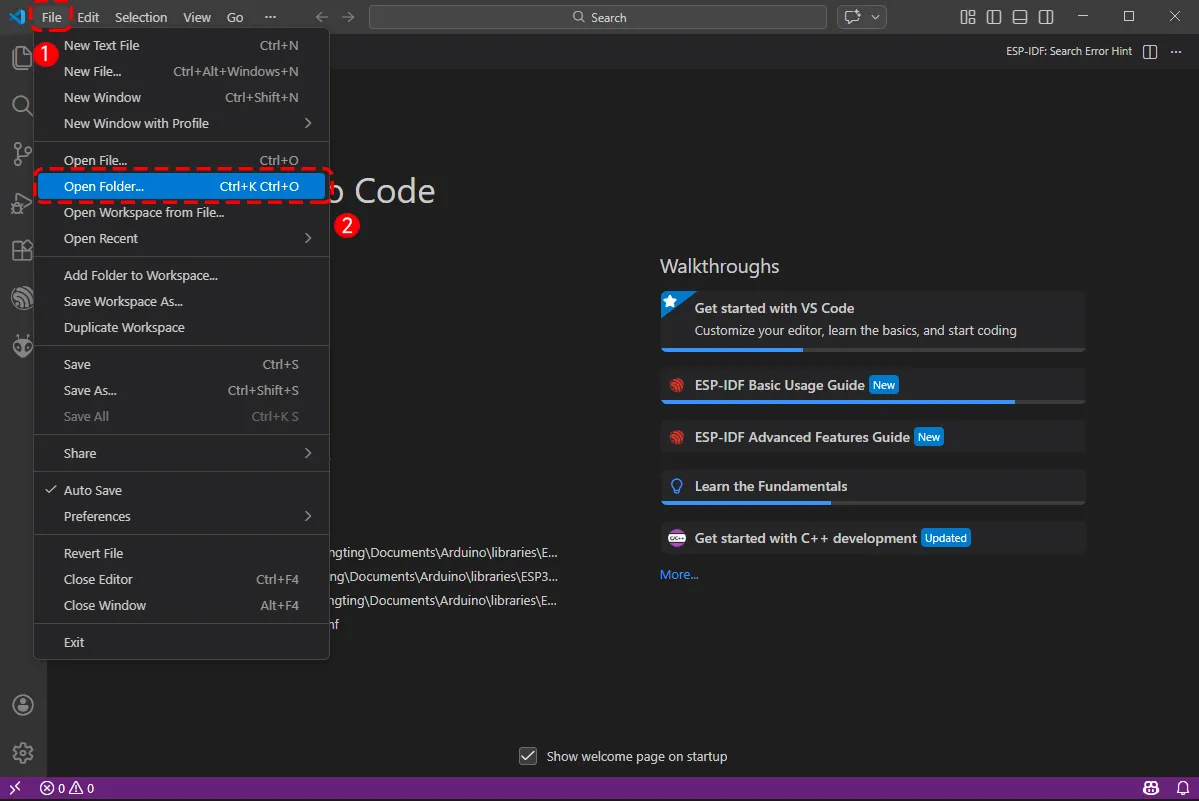Toggle Auto Save in the File menu

[93, 490]
